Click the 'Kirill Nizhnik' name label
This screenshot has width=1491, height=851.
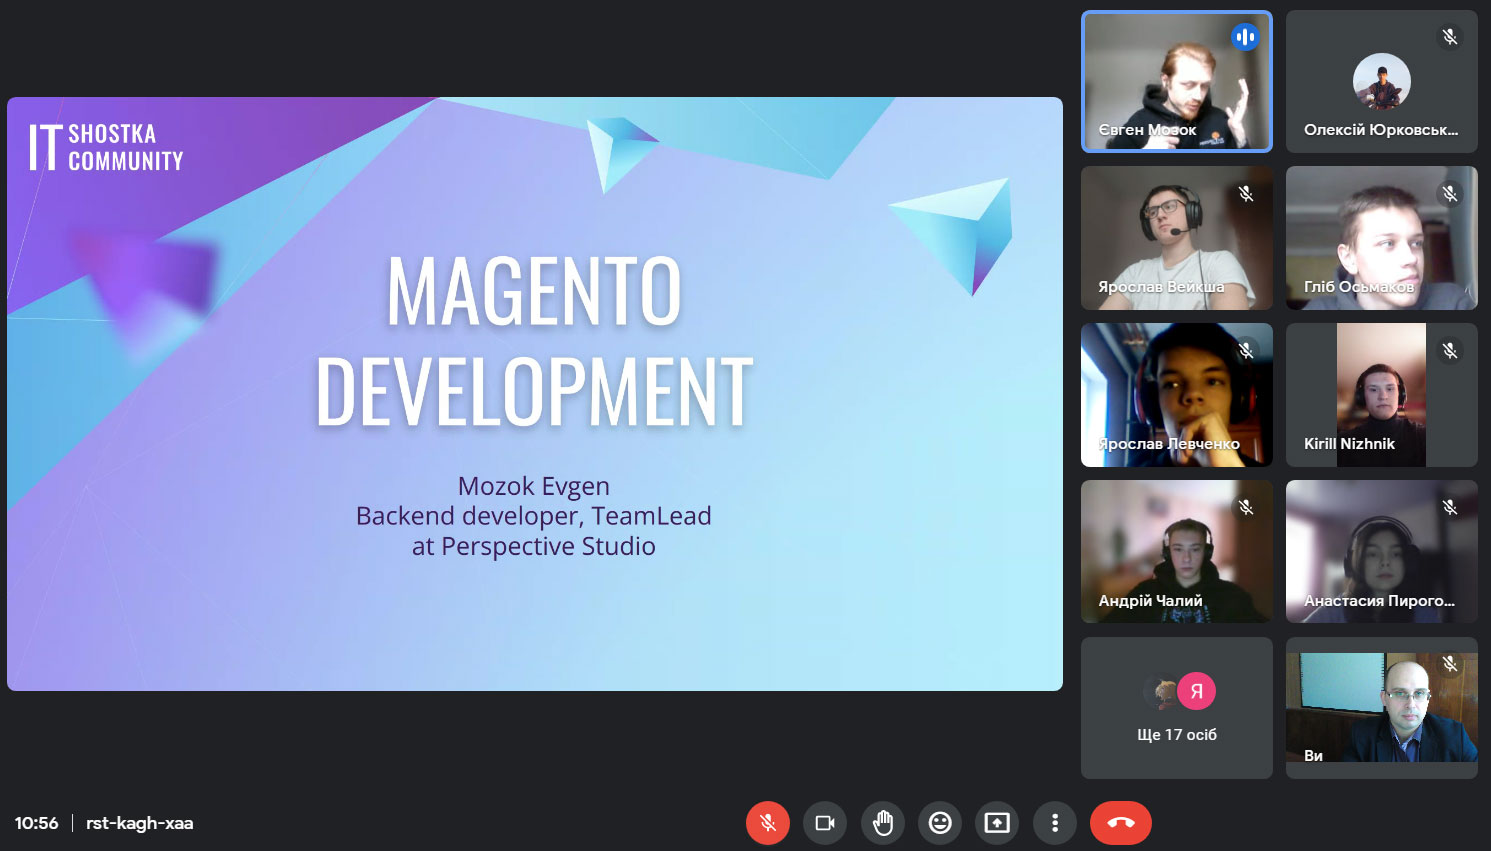[1349, 444]
